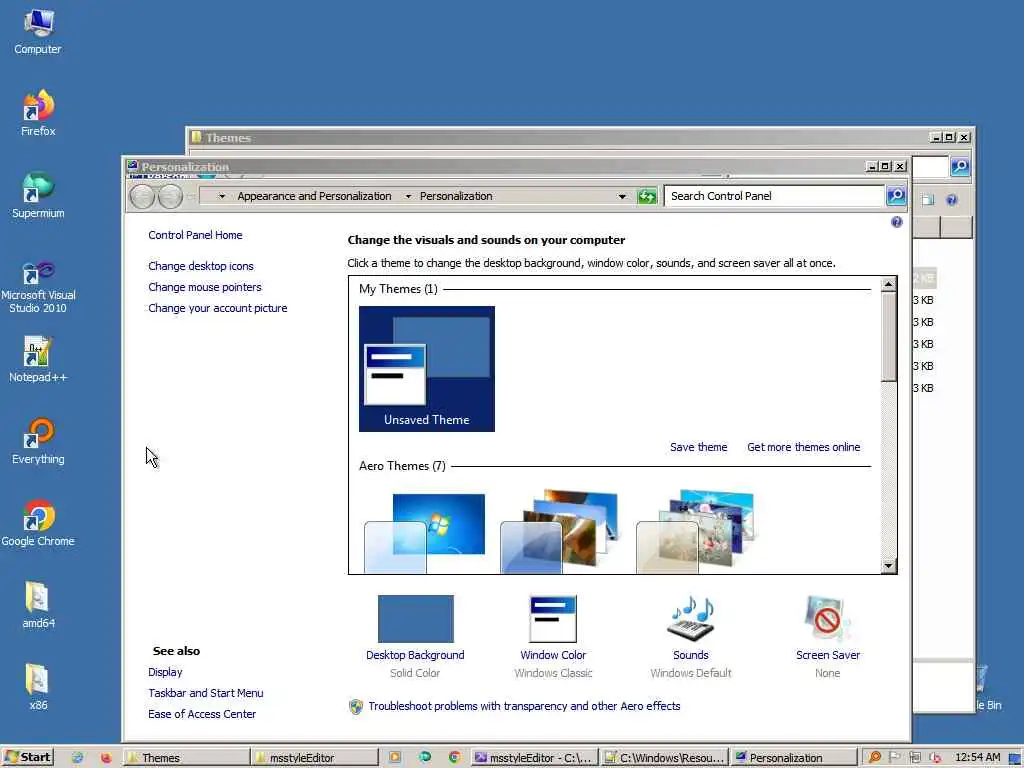
Task: Expand the dropdown arrow before Appearance and Personalization
Action: coord(222,196)
